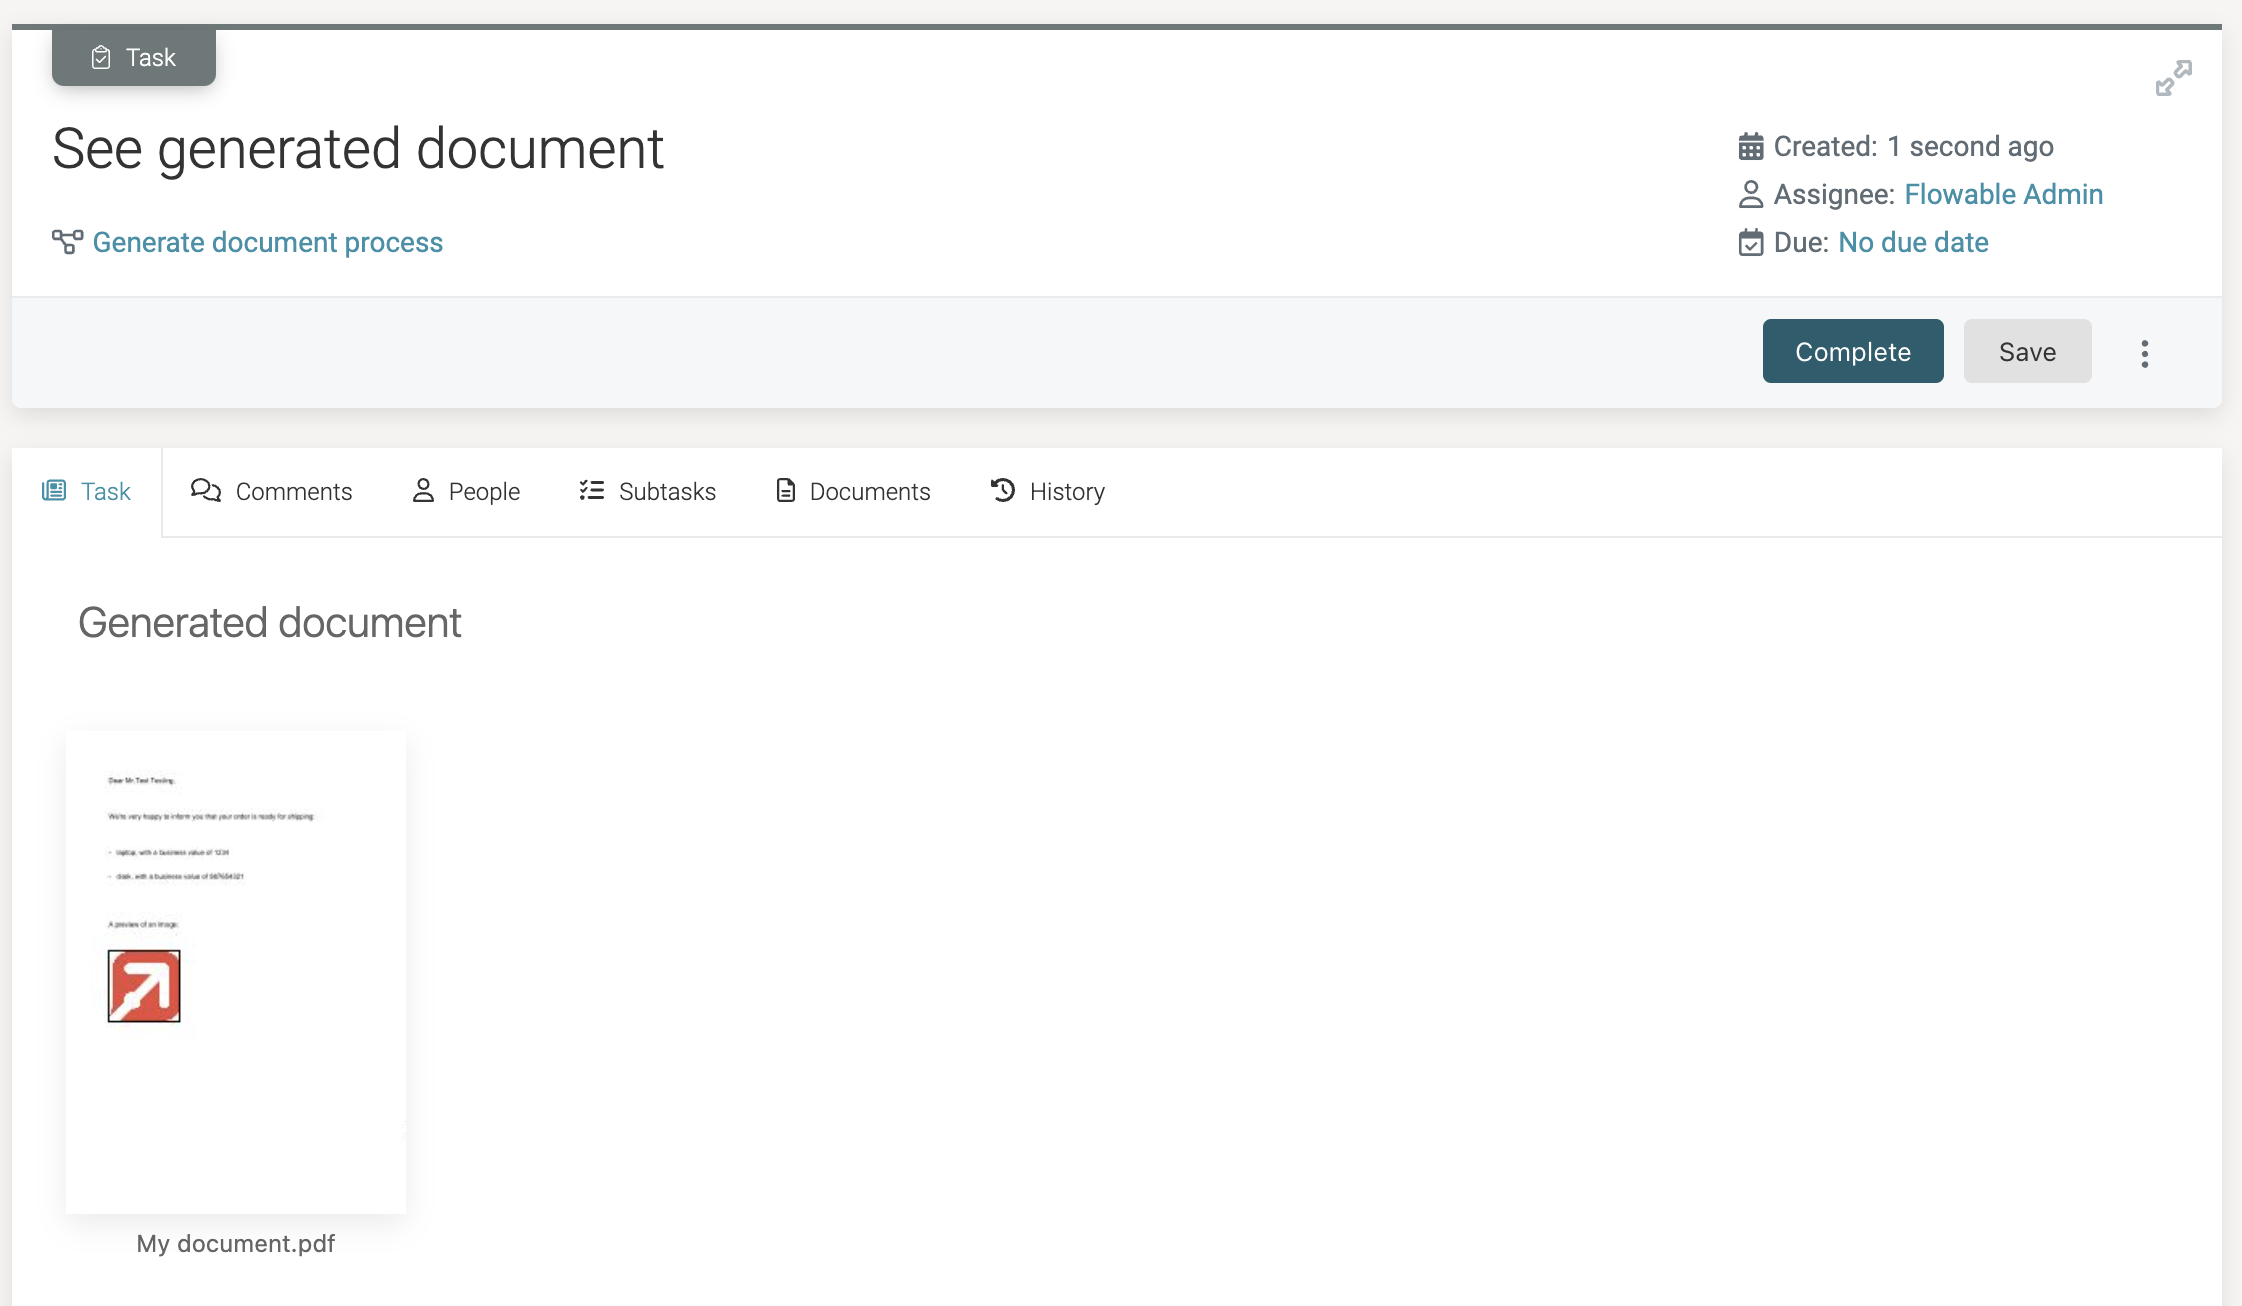Screen dimensions: 2242x1306
Task: Switch to the Comments tab
Action: (293, 491)
